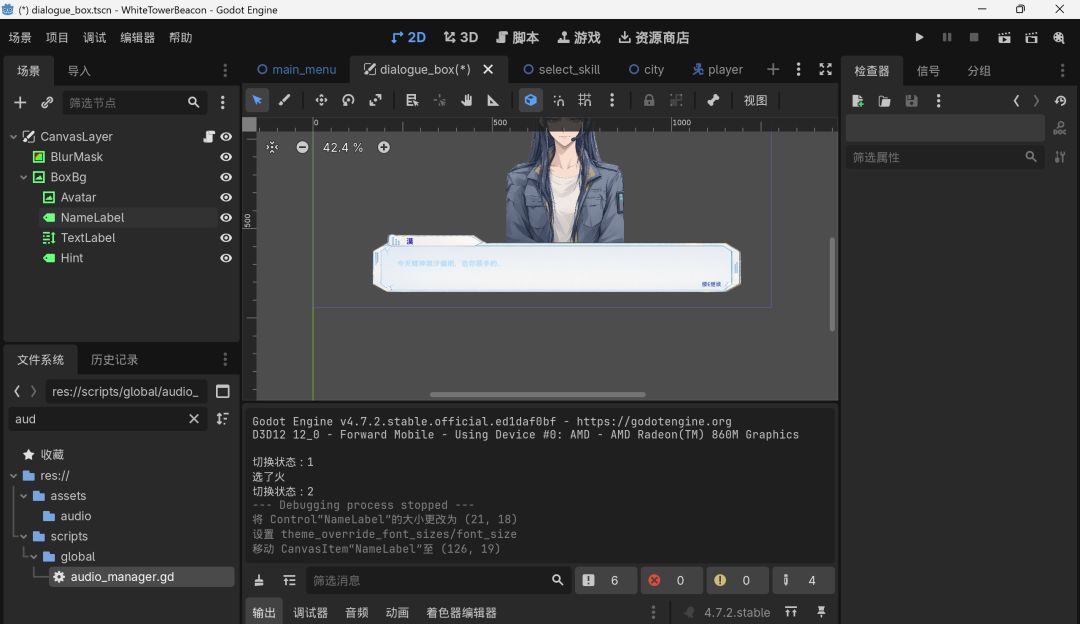Hide the Avatar node
1080x624 pixels.
(226, 198)
